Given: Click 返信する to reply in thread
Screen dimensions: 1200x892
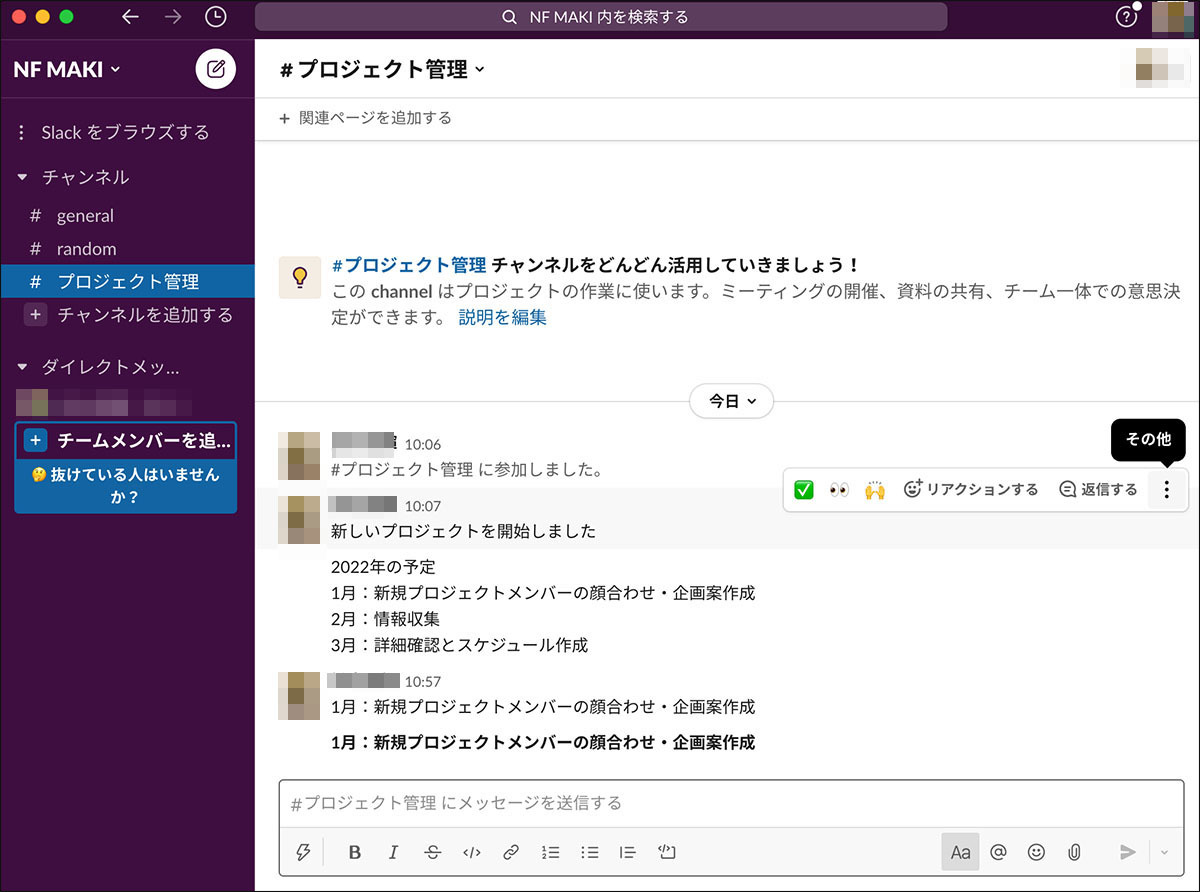Looking at the screenshot, I should click(1098, 490).
